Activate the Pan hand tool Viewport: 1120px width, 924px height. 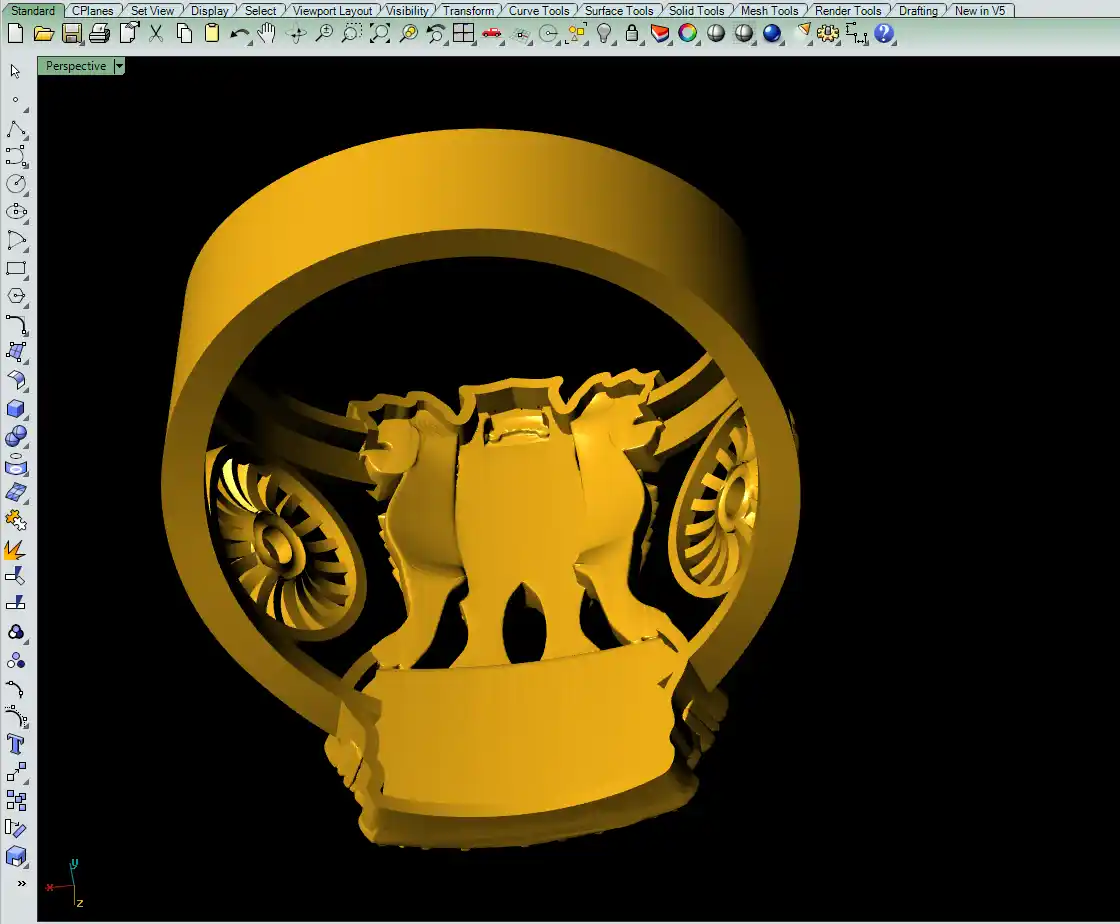pos(267,34)
